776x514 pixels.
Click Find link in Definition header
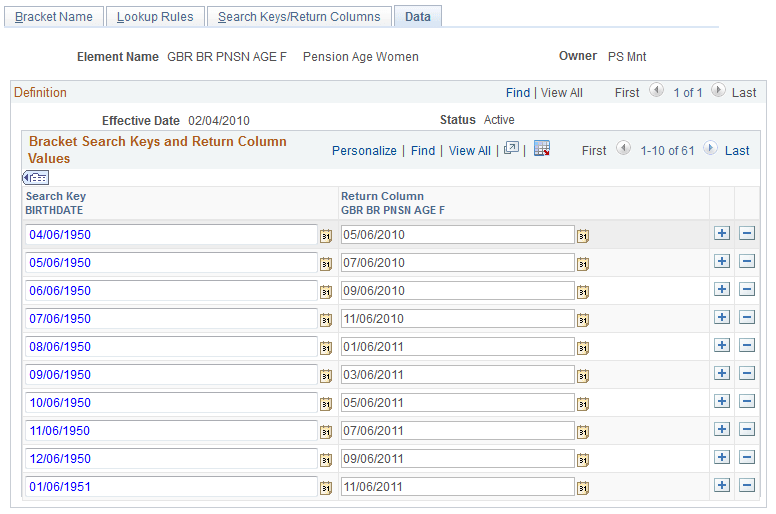518,93
